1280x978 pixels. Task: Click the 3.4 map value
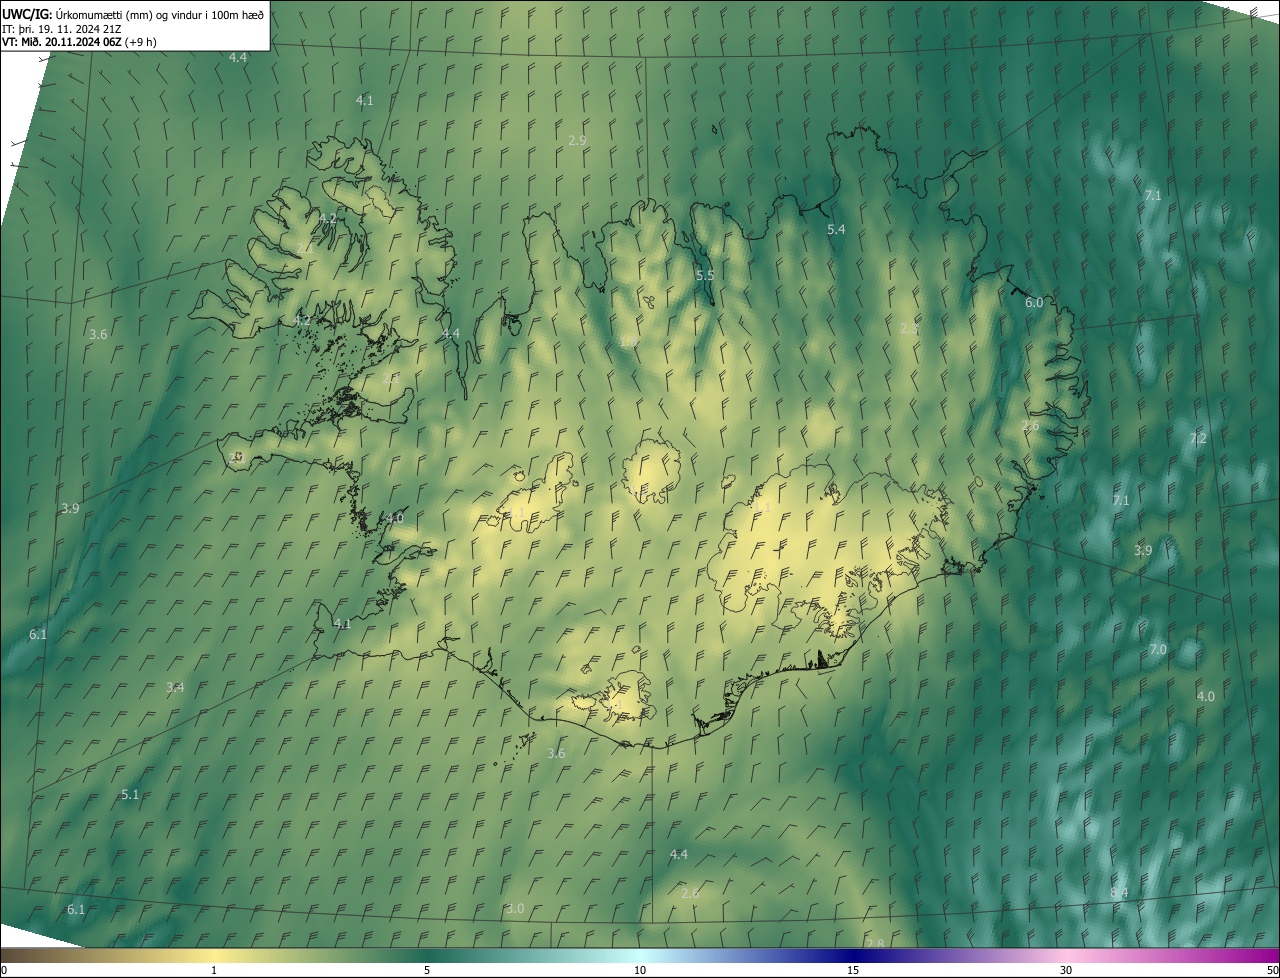click(x=175, y=686)
